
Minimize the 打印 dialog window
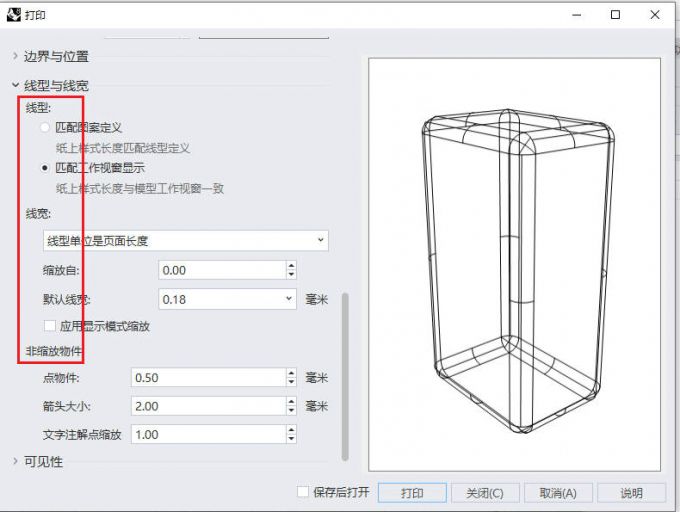click(x=577, y=15)
